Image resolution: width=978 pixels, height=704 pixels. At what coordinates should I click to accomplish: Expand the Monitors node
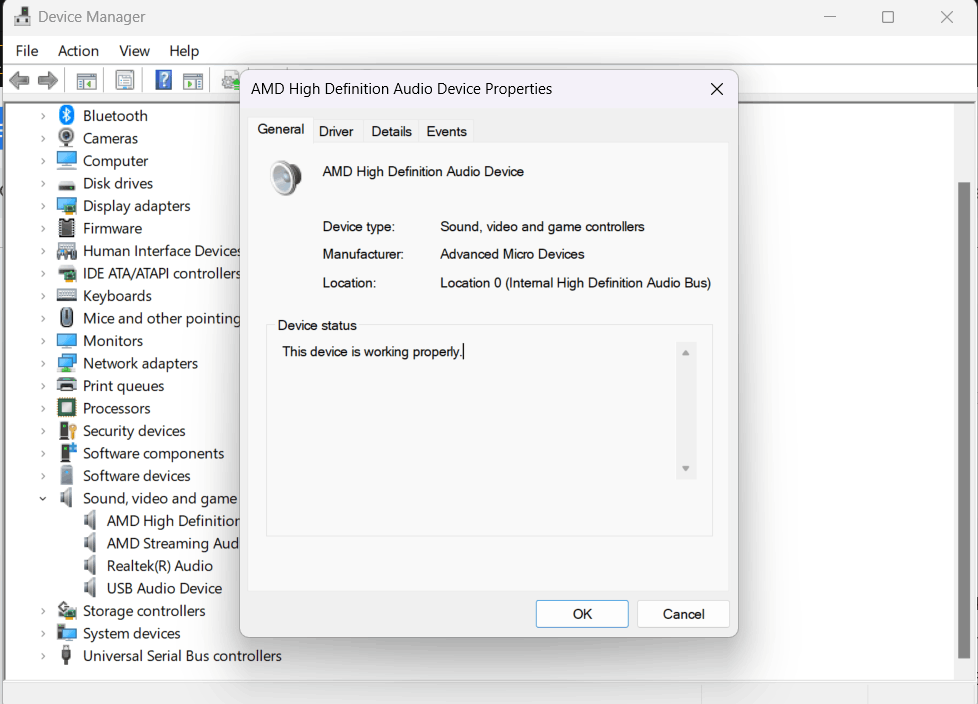(42, 340)
